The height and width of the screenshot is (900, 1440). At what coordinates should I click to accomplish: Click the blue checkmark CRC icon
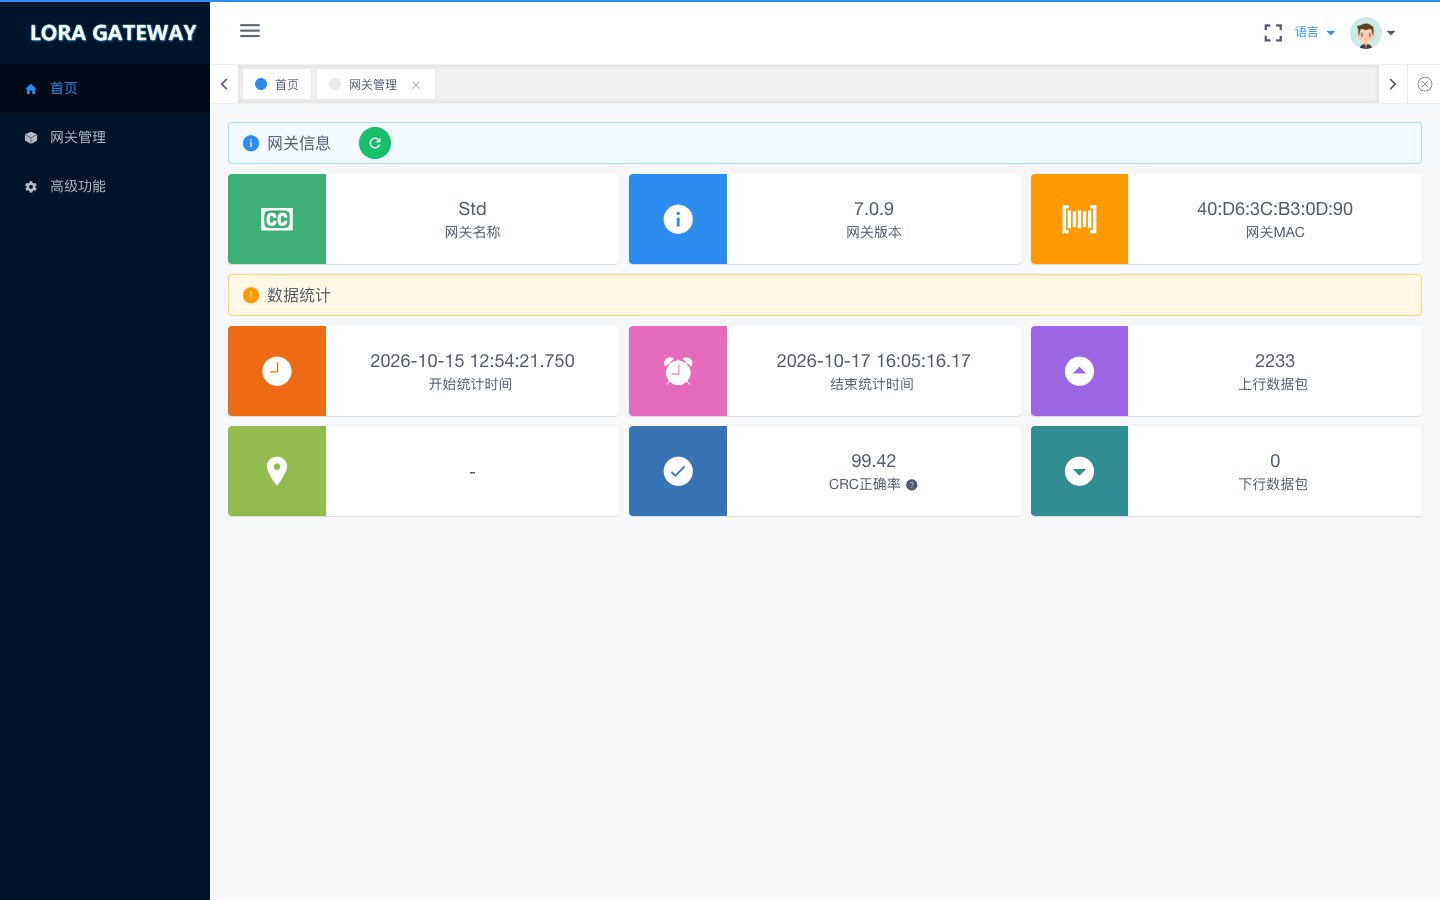pyautogui.click(x=678, y=471)
